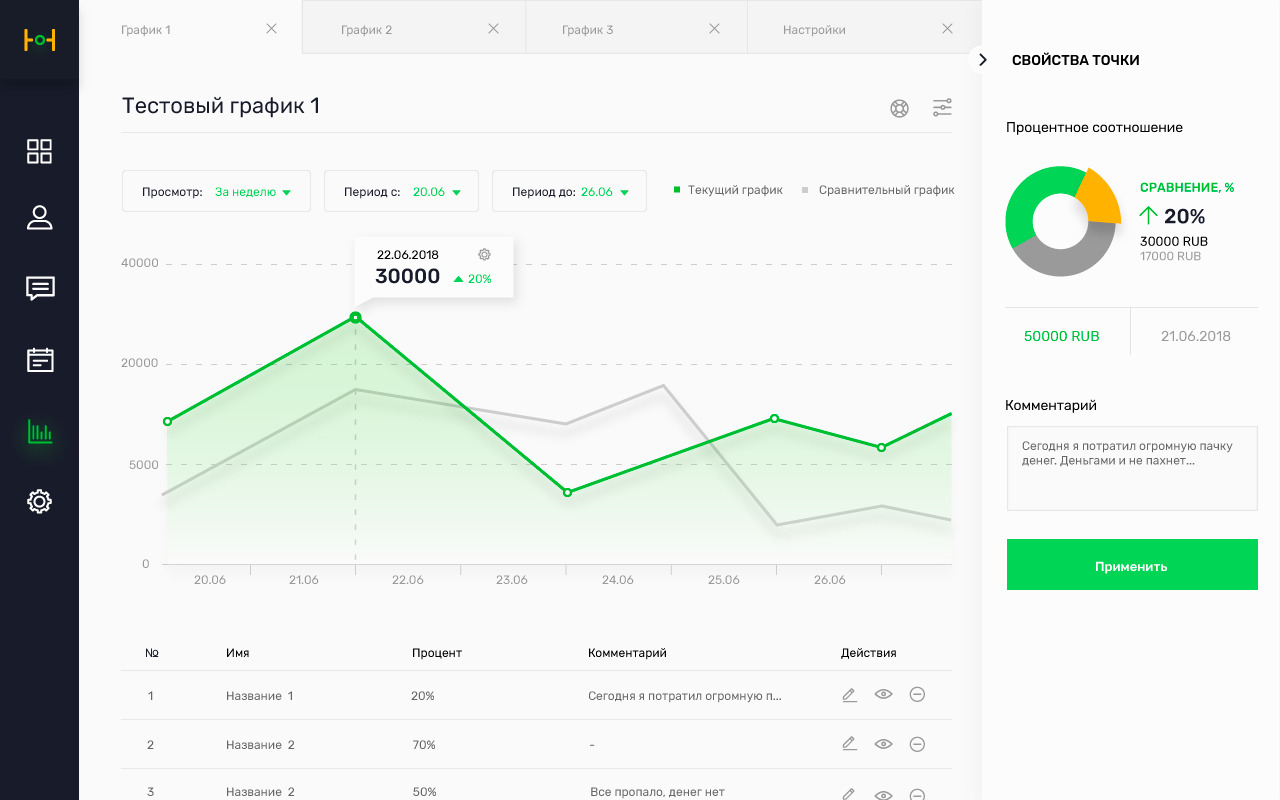The image size is (1280, 800).
Task: Open the dashboard grid icon in sidebar
Action: [39, 152]
